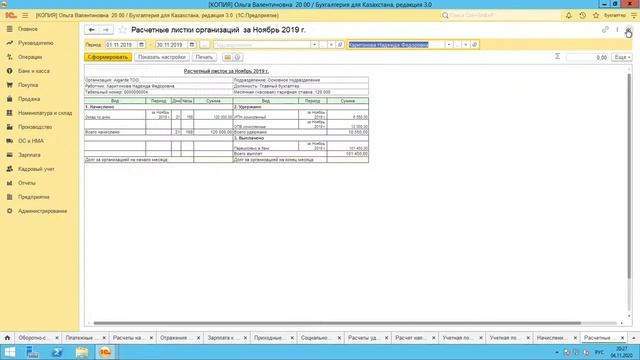Open the history clock icon
640x360 pixels.
tap(582, 16)
